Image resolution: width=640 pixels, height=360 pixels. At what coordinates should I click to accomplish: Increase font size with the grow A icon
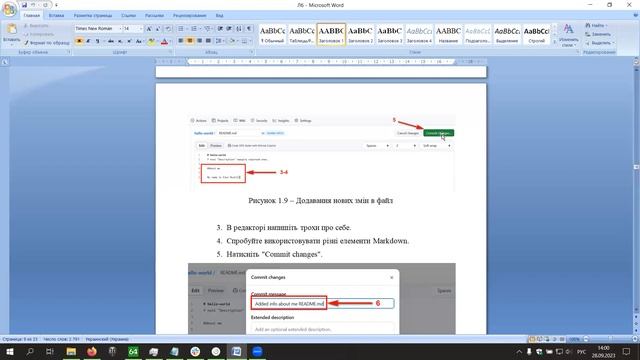(x=149, y=29)
